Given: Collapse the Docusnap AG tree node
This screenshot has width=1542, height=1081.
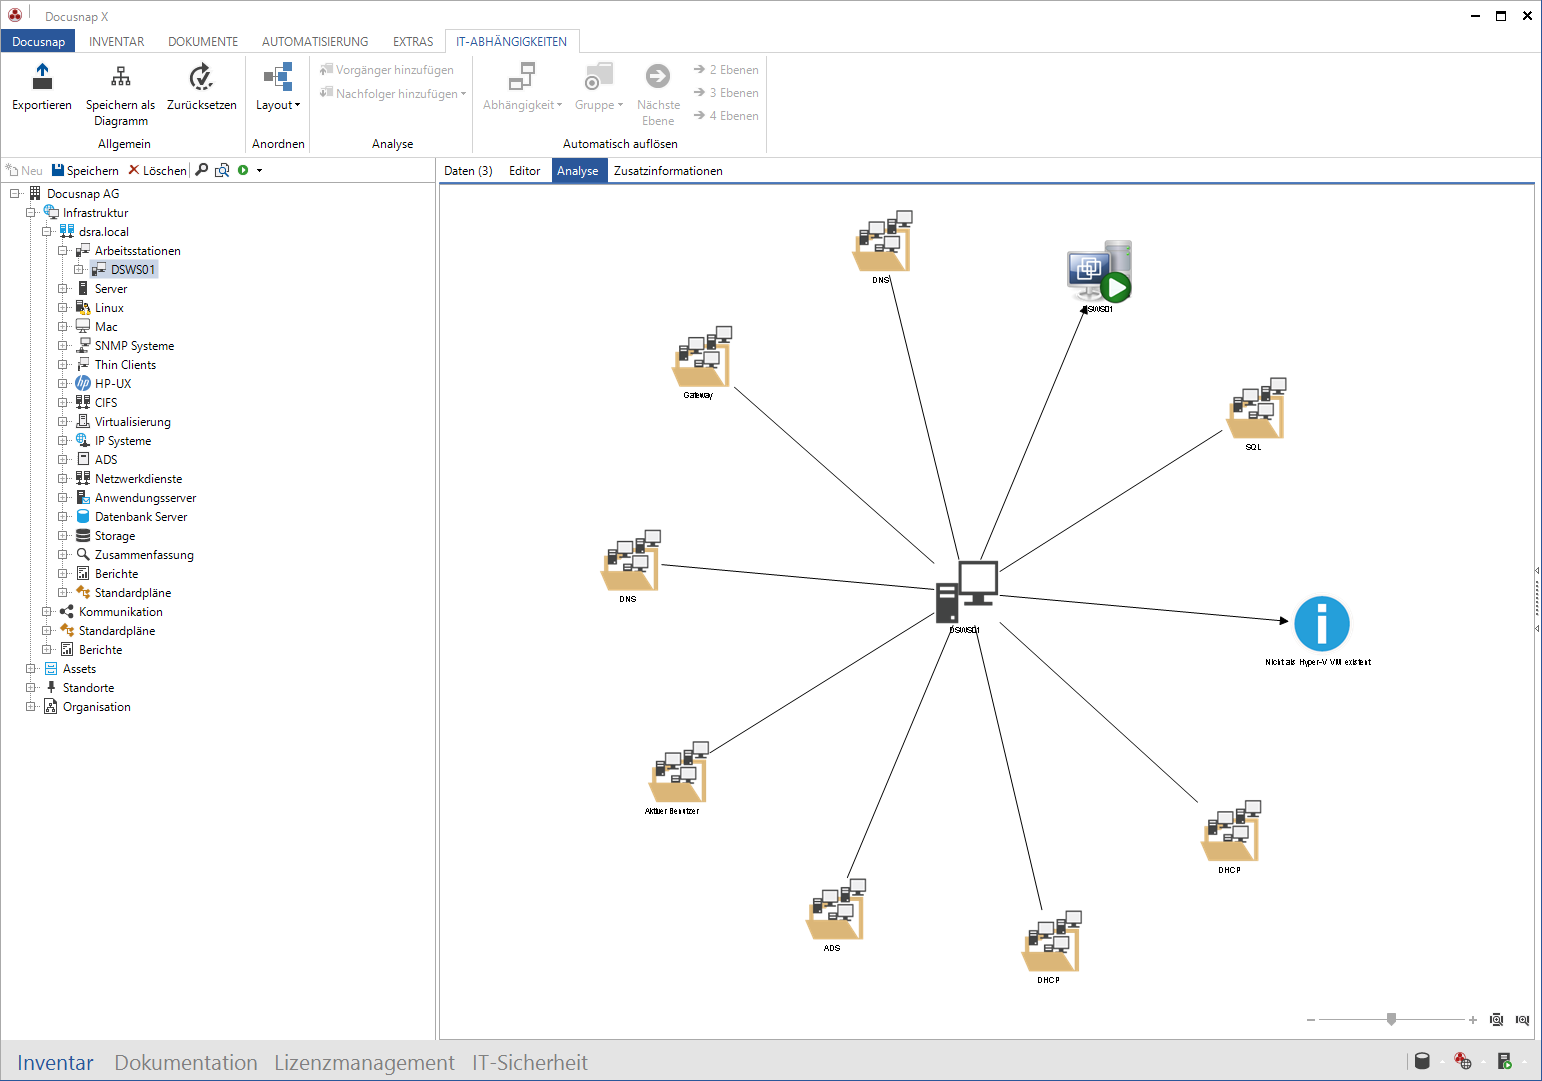Looking at the screenshot, I should pos(15,194).
